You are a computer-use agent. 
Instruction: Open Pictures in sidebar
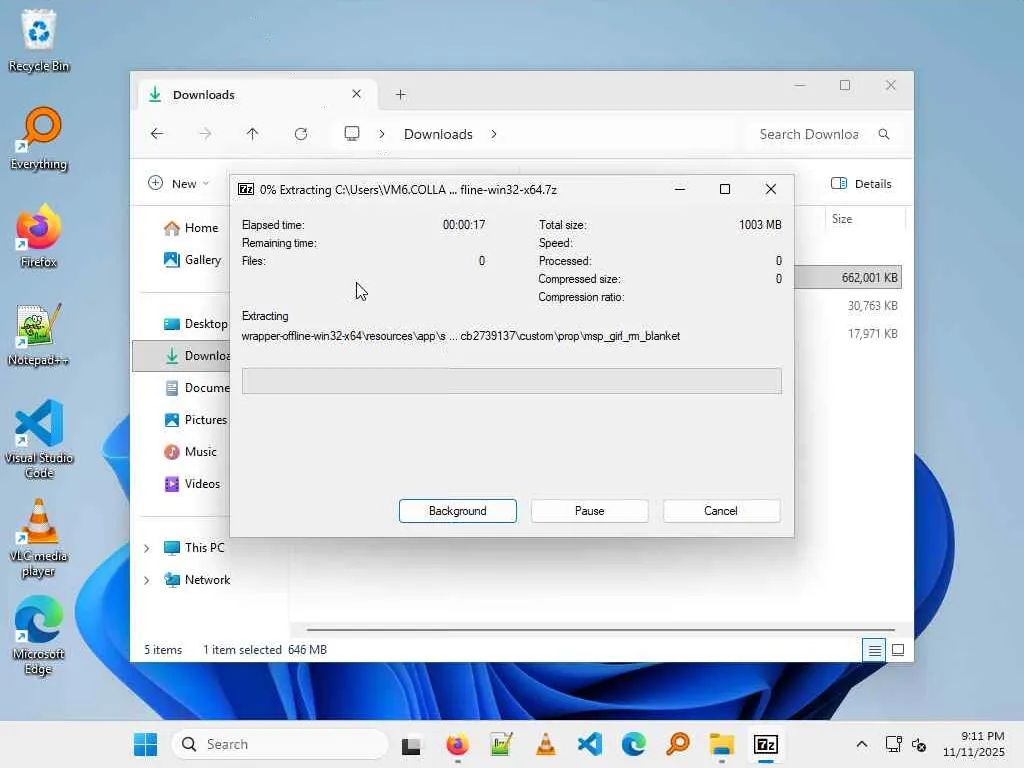pyautogui.click(x=195, y=420)
